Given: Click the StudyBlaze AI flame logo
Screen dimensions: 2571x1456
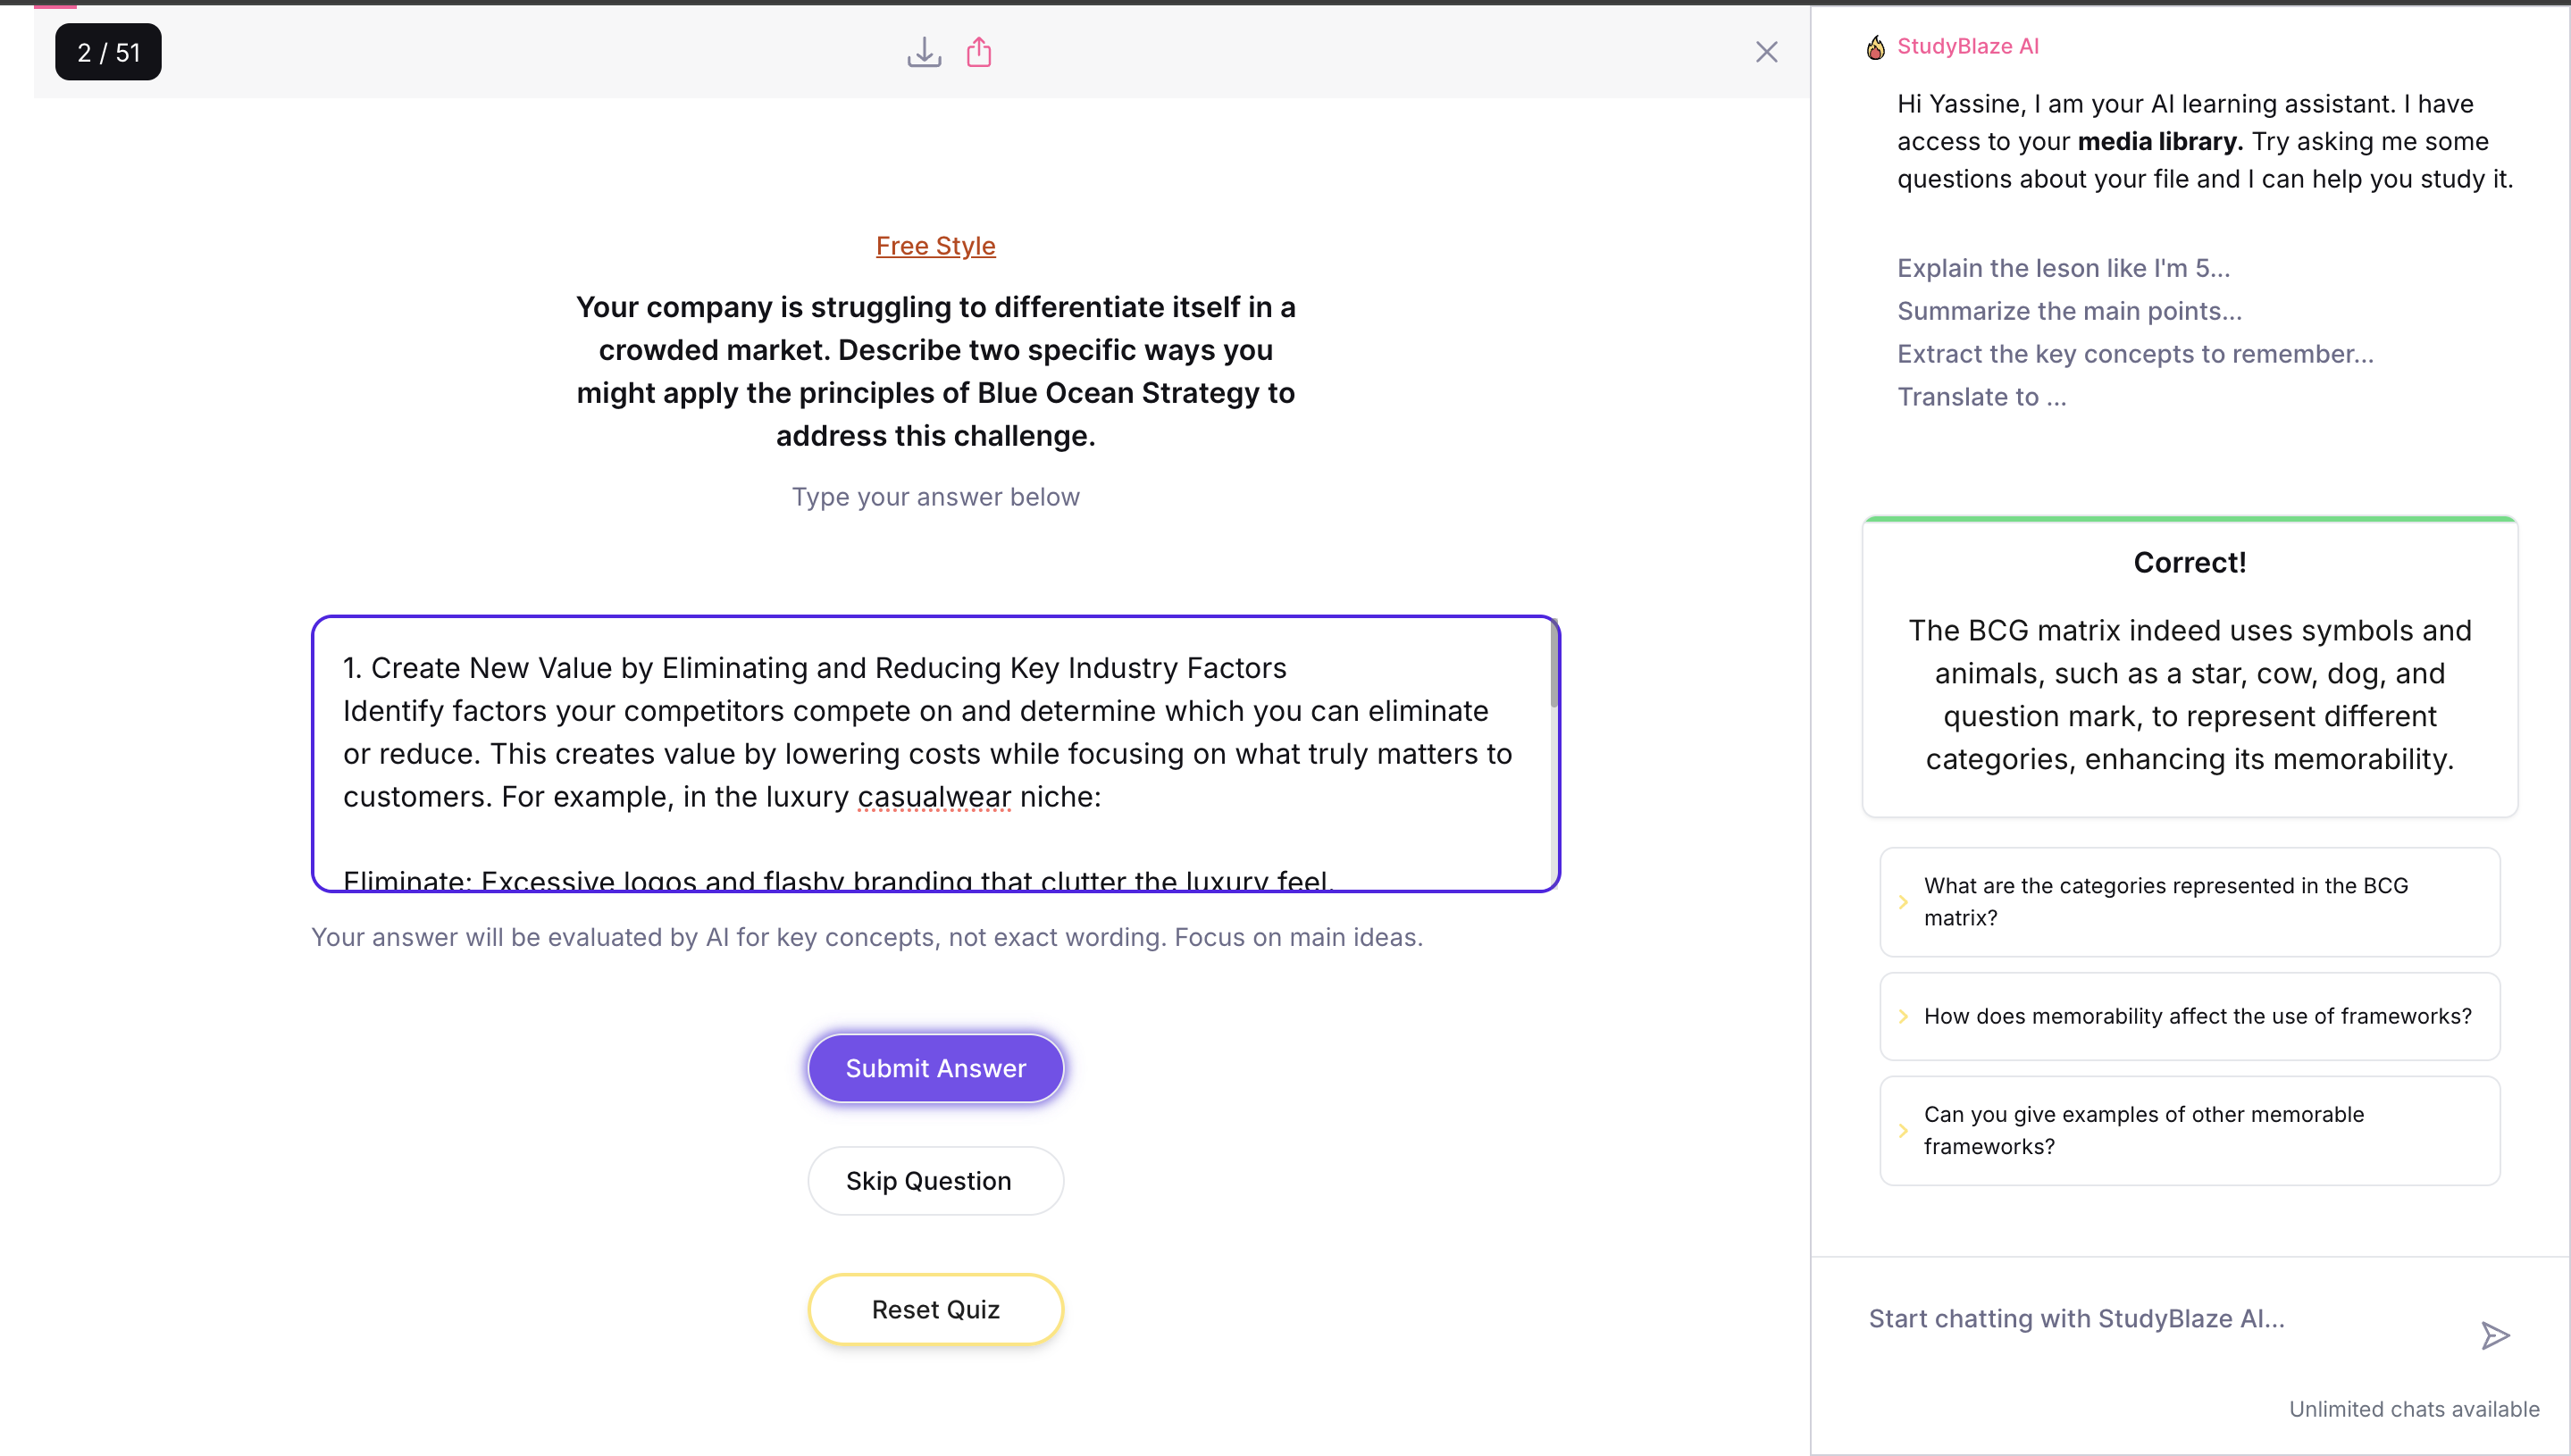Looking at the screenshot, I should coord(1875,47).
